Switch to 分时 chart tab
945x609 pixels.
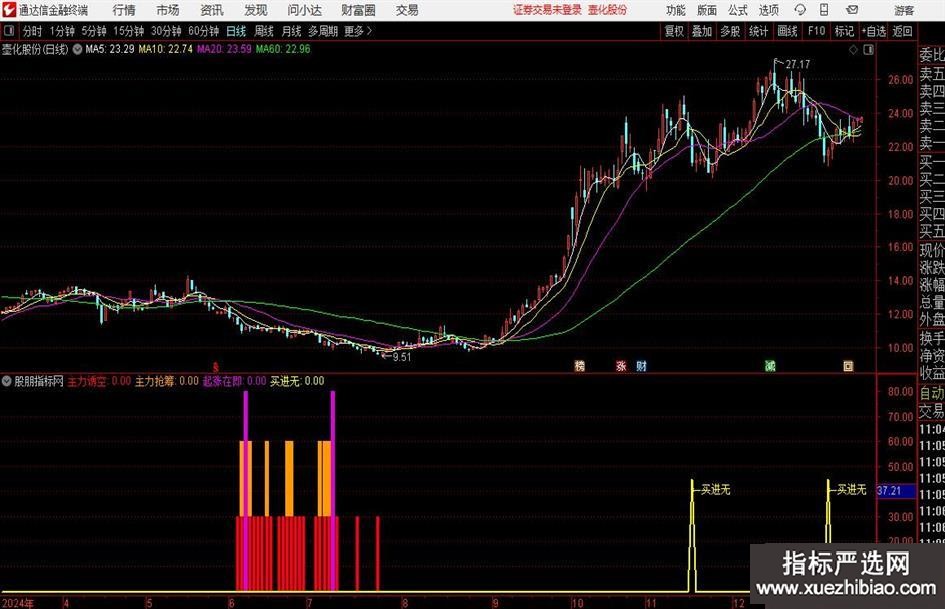(33, 31)
